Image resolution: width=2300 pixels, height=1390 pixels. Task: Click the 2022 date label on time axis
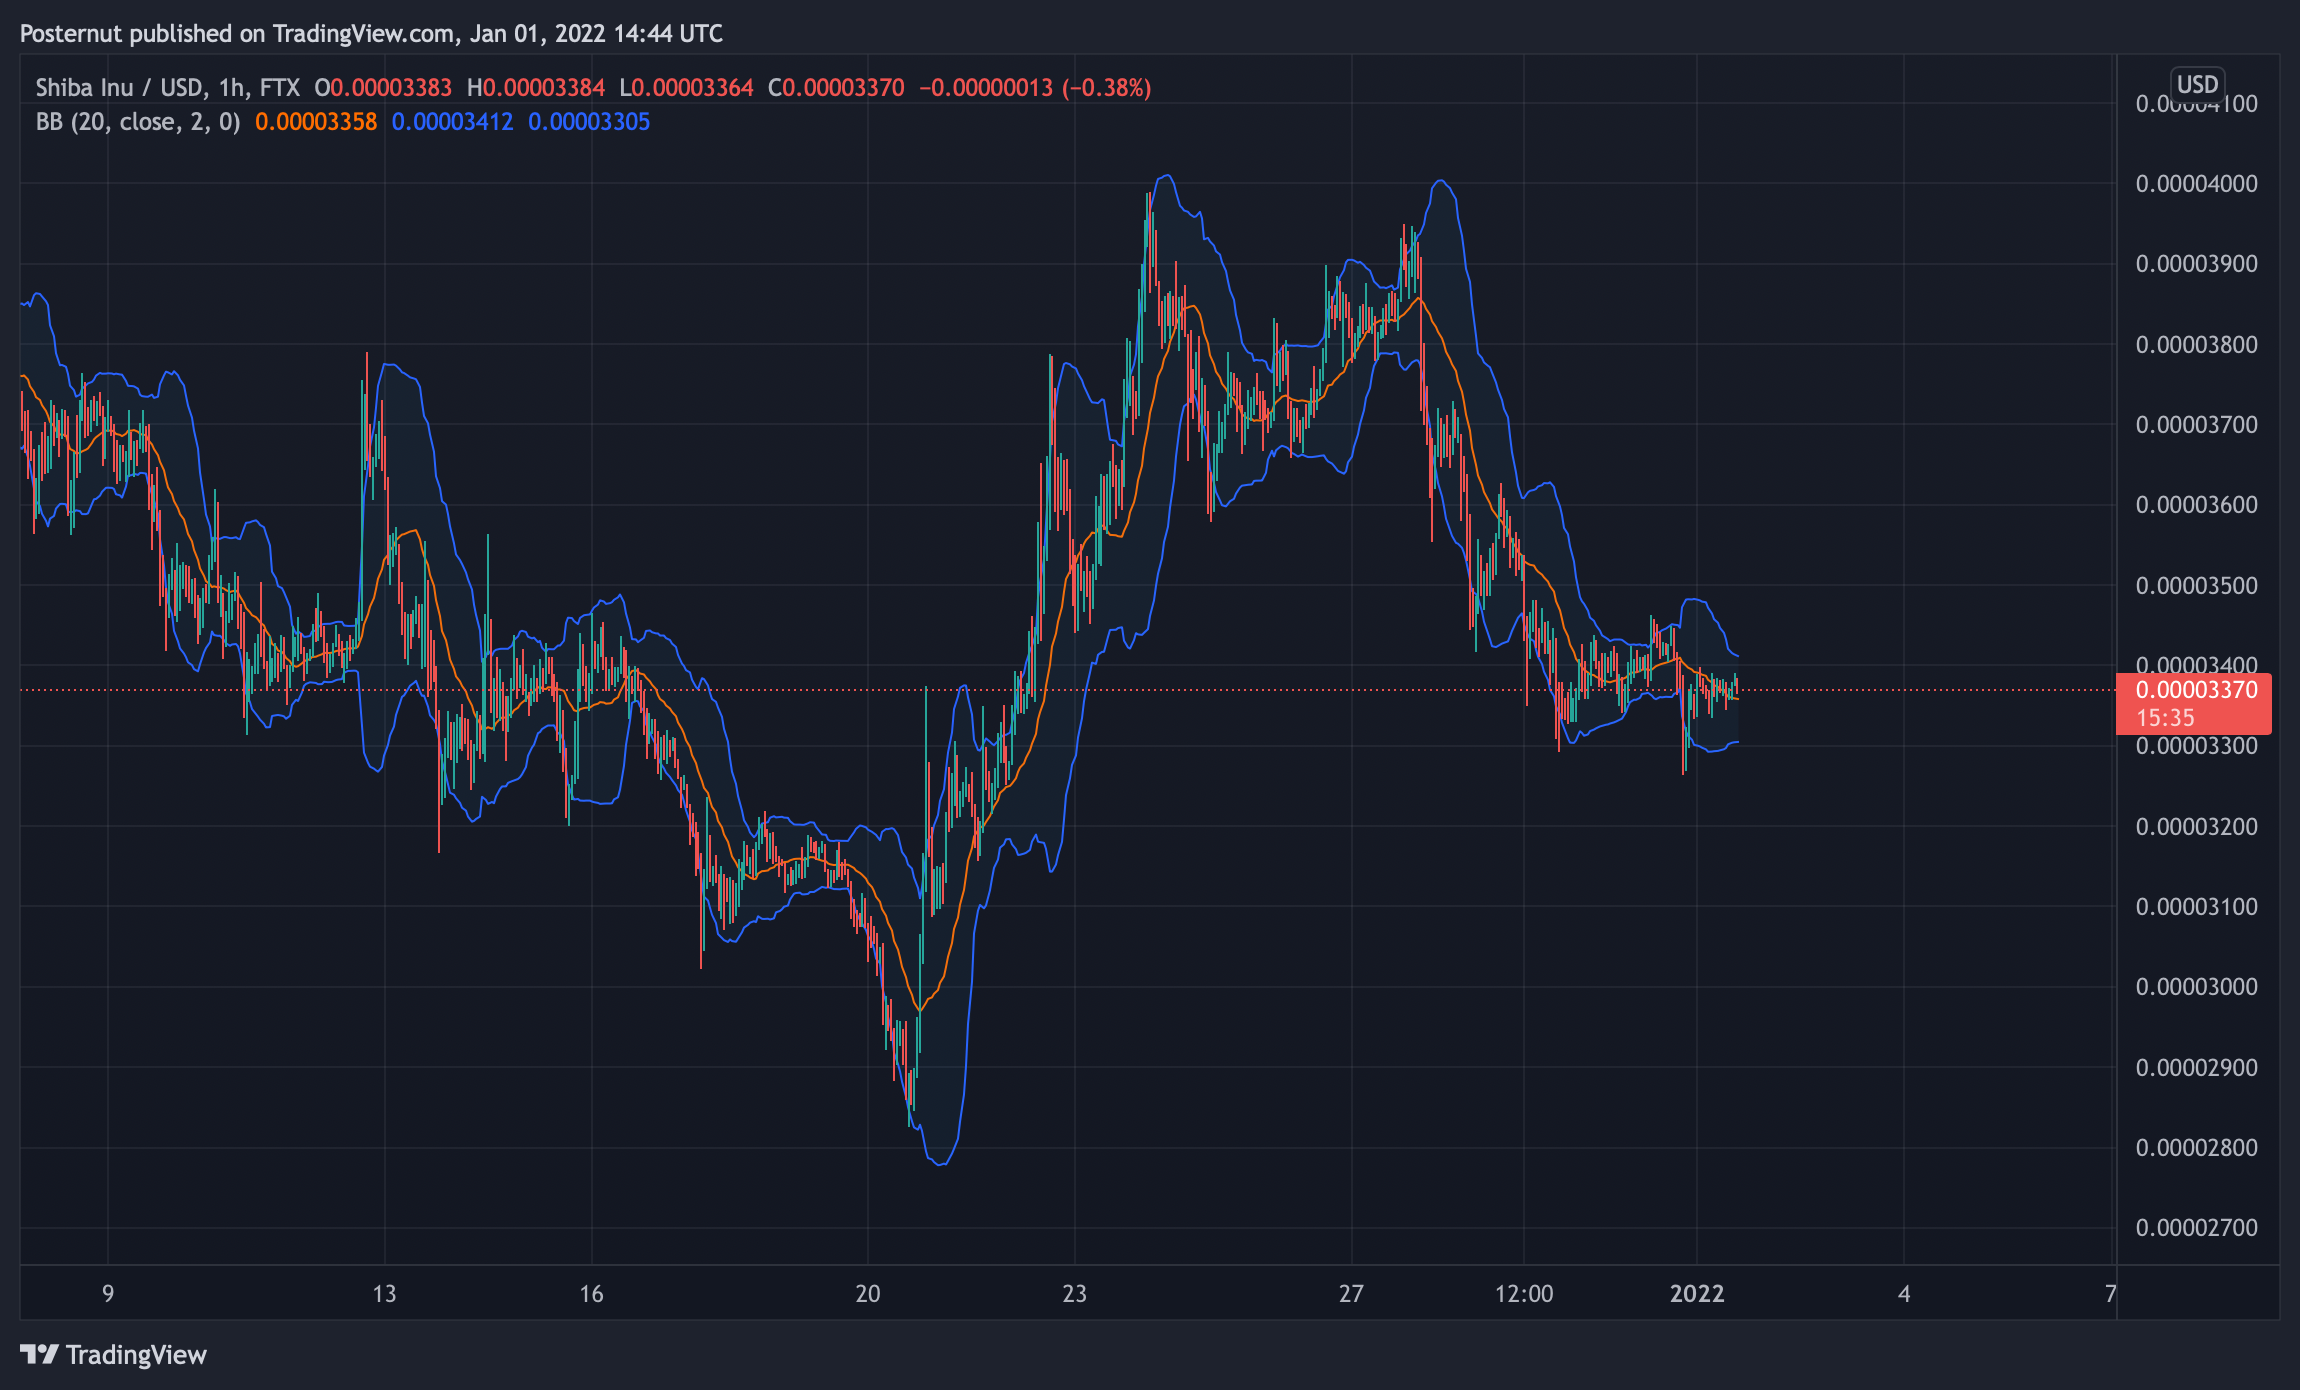pyautogui.click(x=1697, y=1294)
